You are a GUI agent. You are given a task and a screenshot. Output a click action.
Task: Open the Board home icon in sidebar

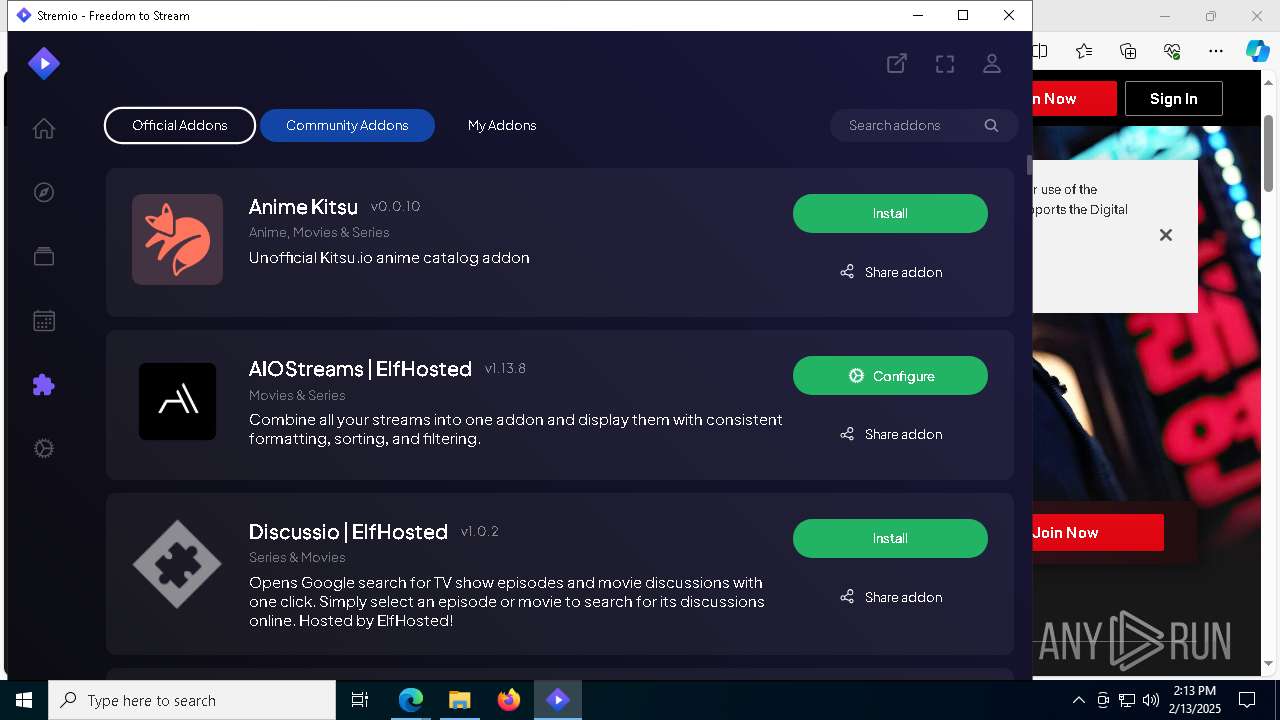pos(43,129)
